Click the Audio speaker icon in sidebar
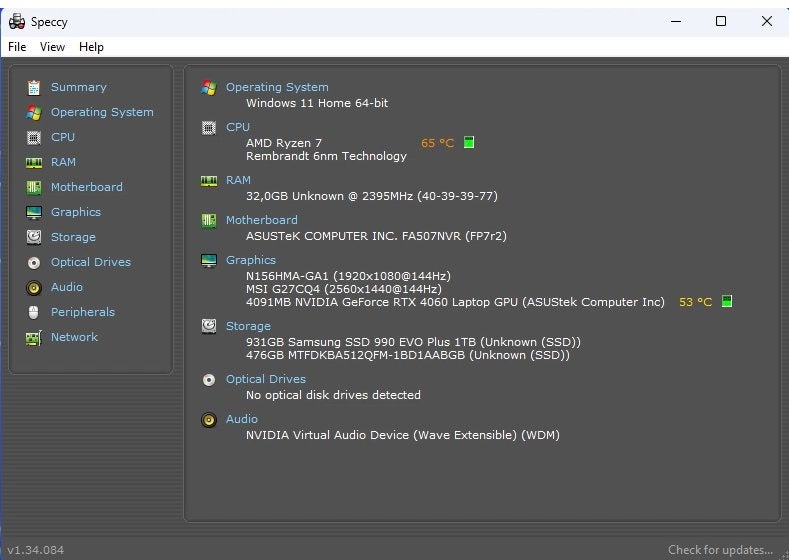Viewport: 789px width, 560px height. click(x=34, y=288)
